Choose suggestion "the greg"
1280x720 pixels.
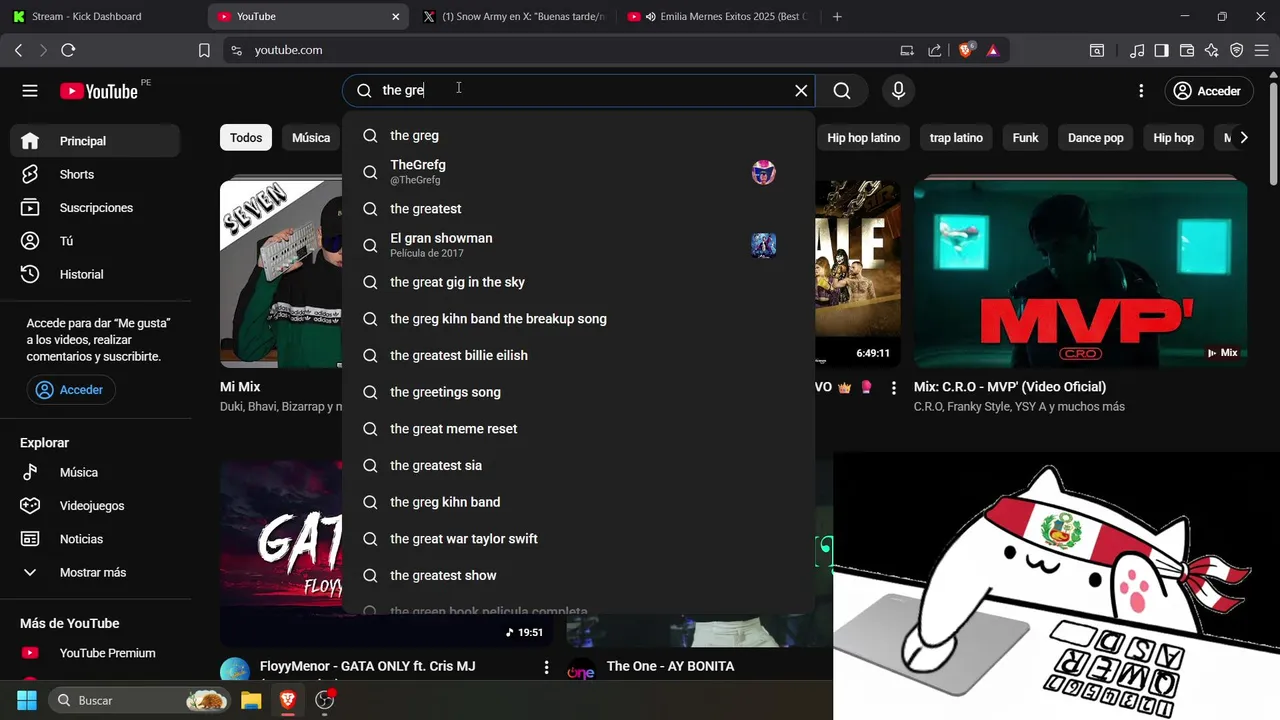pyautogui.click(x=578, y=136)
